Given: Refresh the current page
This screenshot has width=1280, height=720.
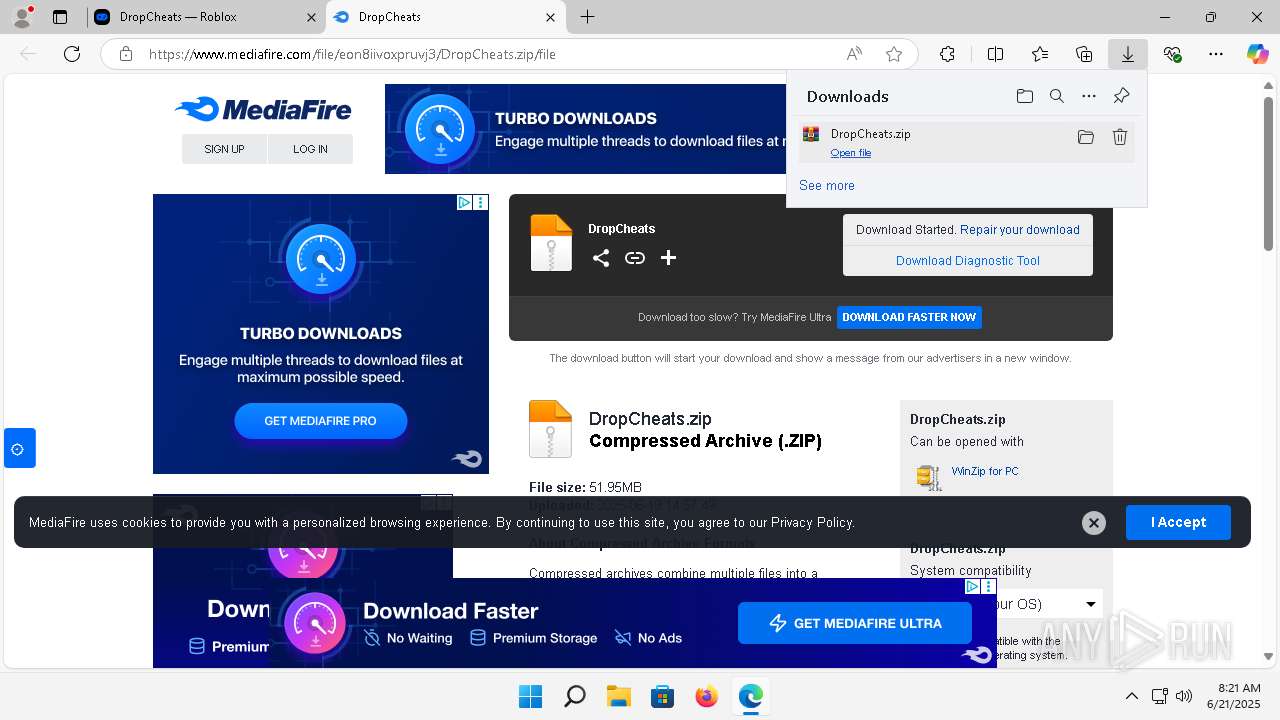Looking at the screenshot, I should point(72,54).
